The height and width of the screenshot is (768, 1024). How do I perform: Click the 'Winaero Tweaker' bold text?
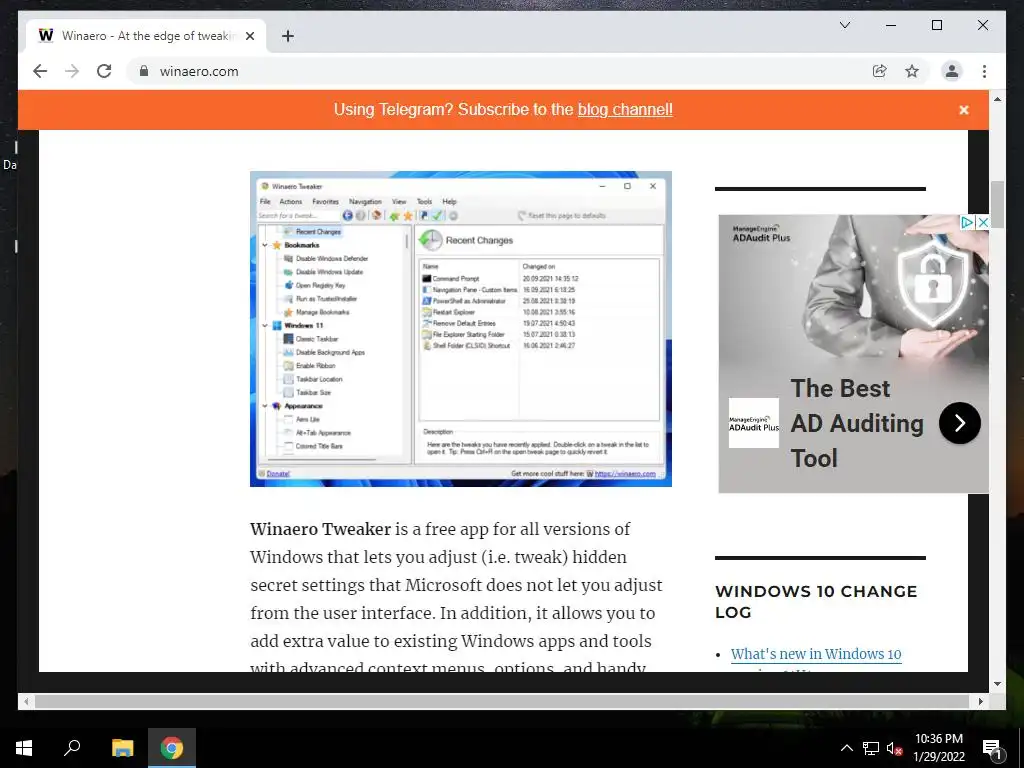[320, 529]
